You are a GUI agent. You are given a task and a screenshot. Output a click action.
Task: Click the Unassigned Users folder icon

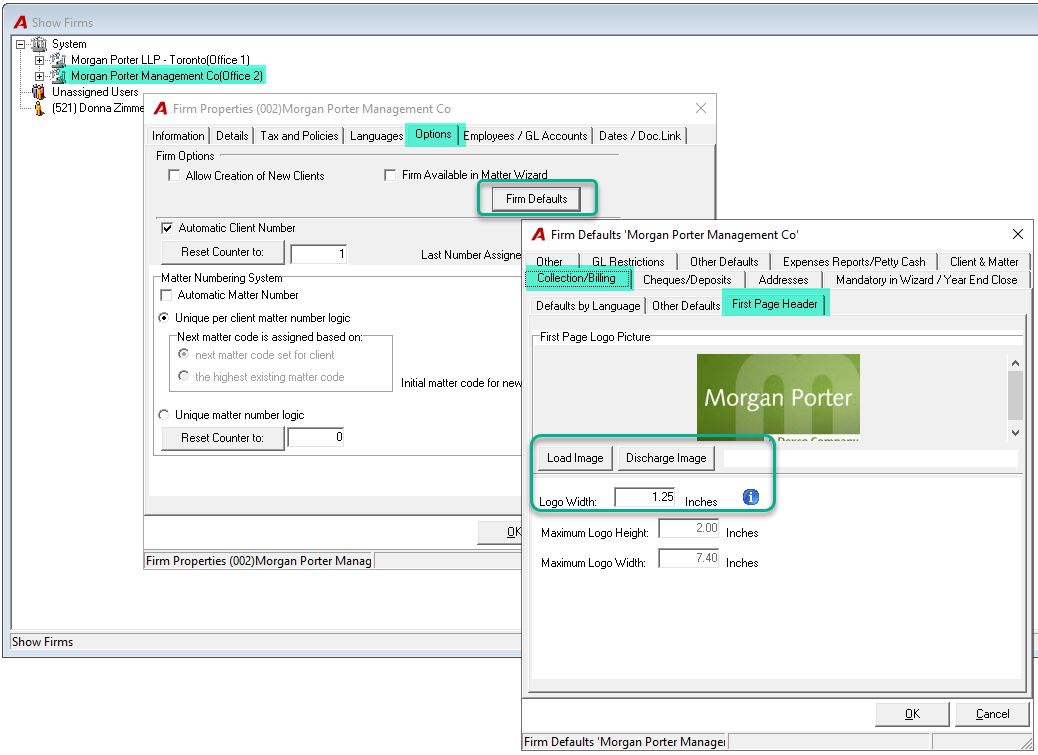[x=39, y=92]
